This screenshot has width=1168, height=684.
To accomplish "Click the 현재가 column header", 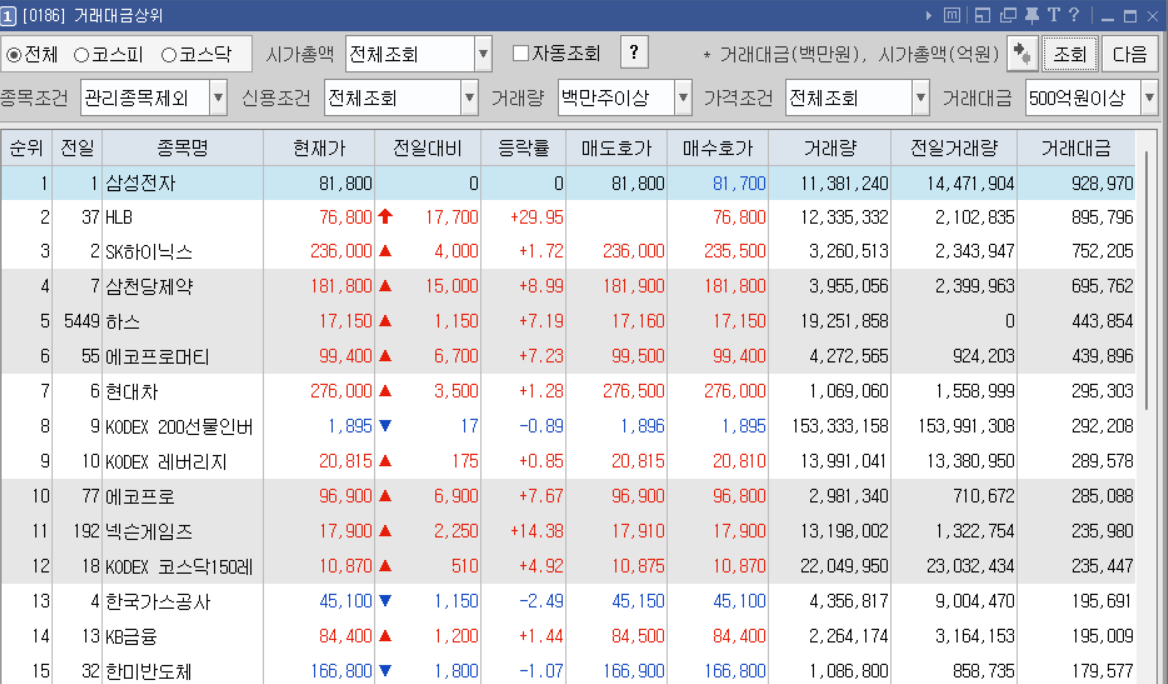I will (319, 148).
